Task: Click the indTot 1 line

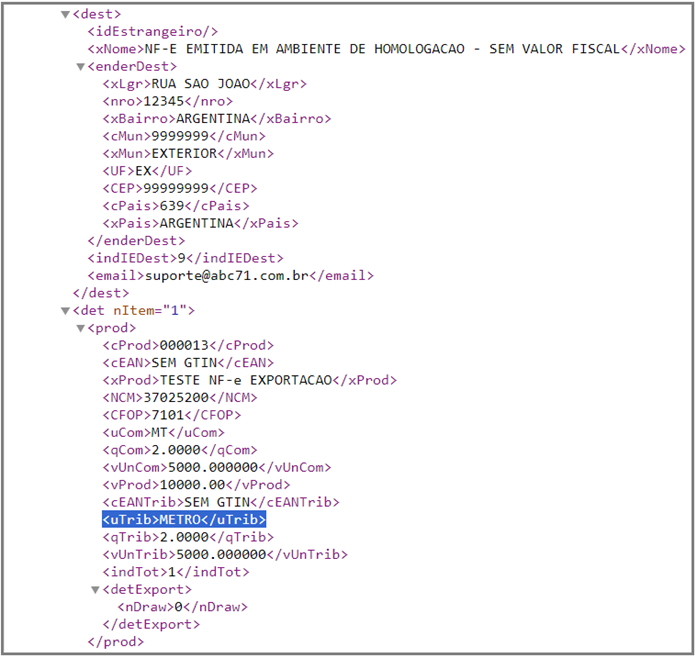Action: 176,572
